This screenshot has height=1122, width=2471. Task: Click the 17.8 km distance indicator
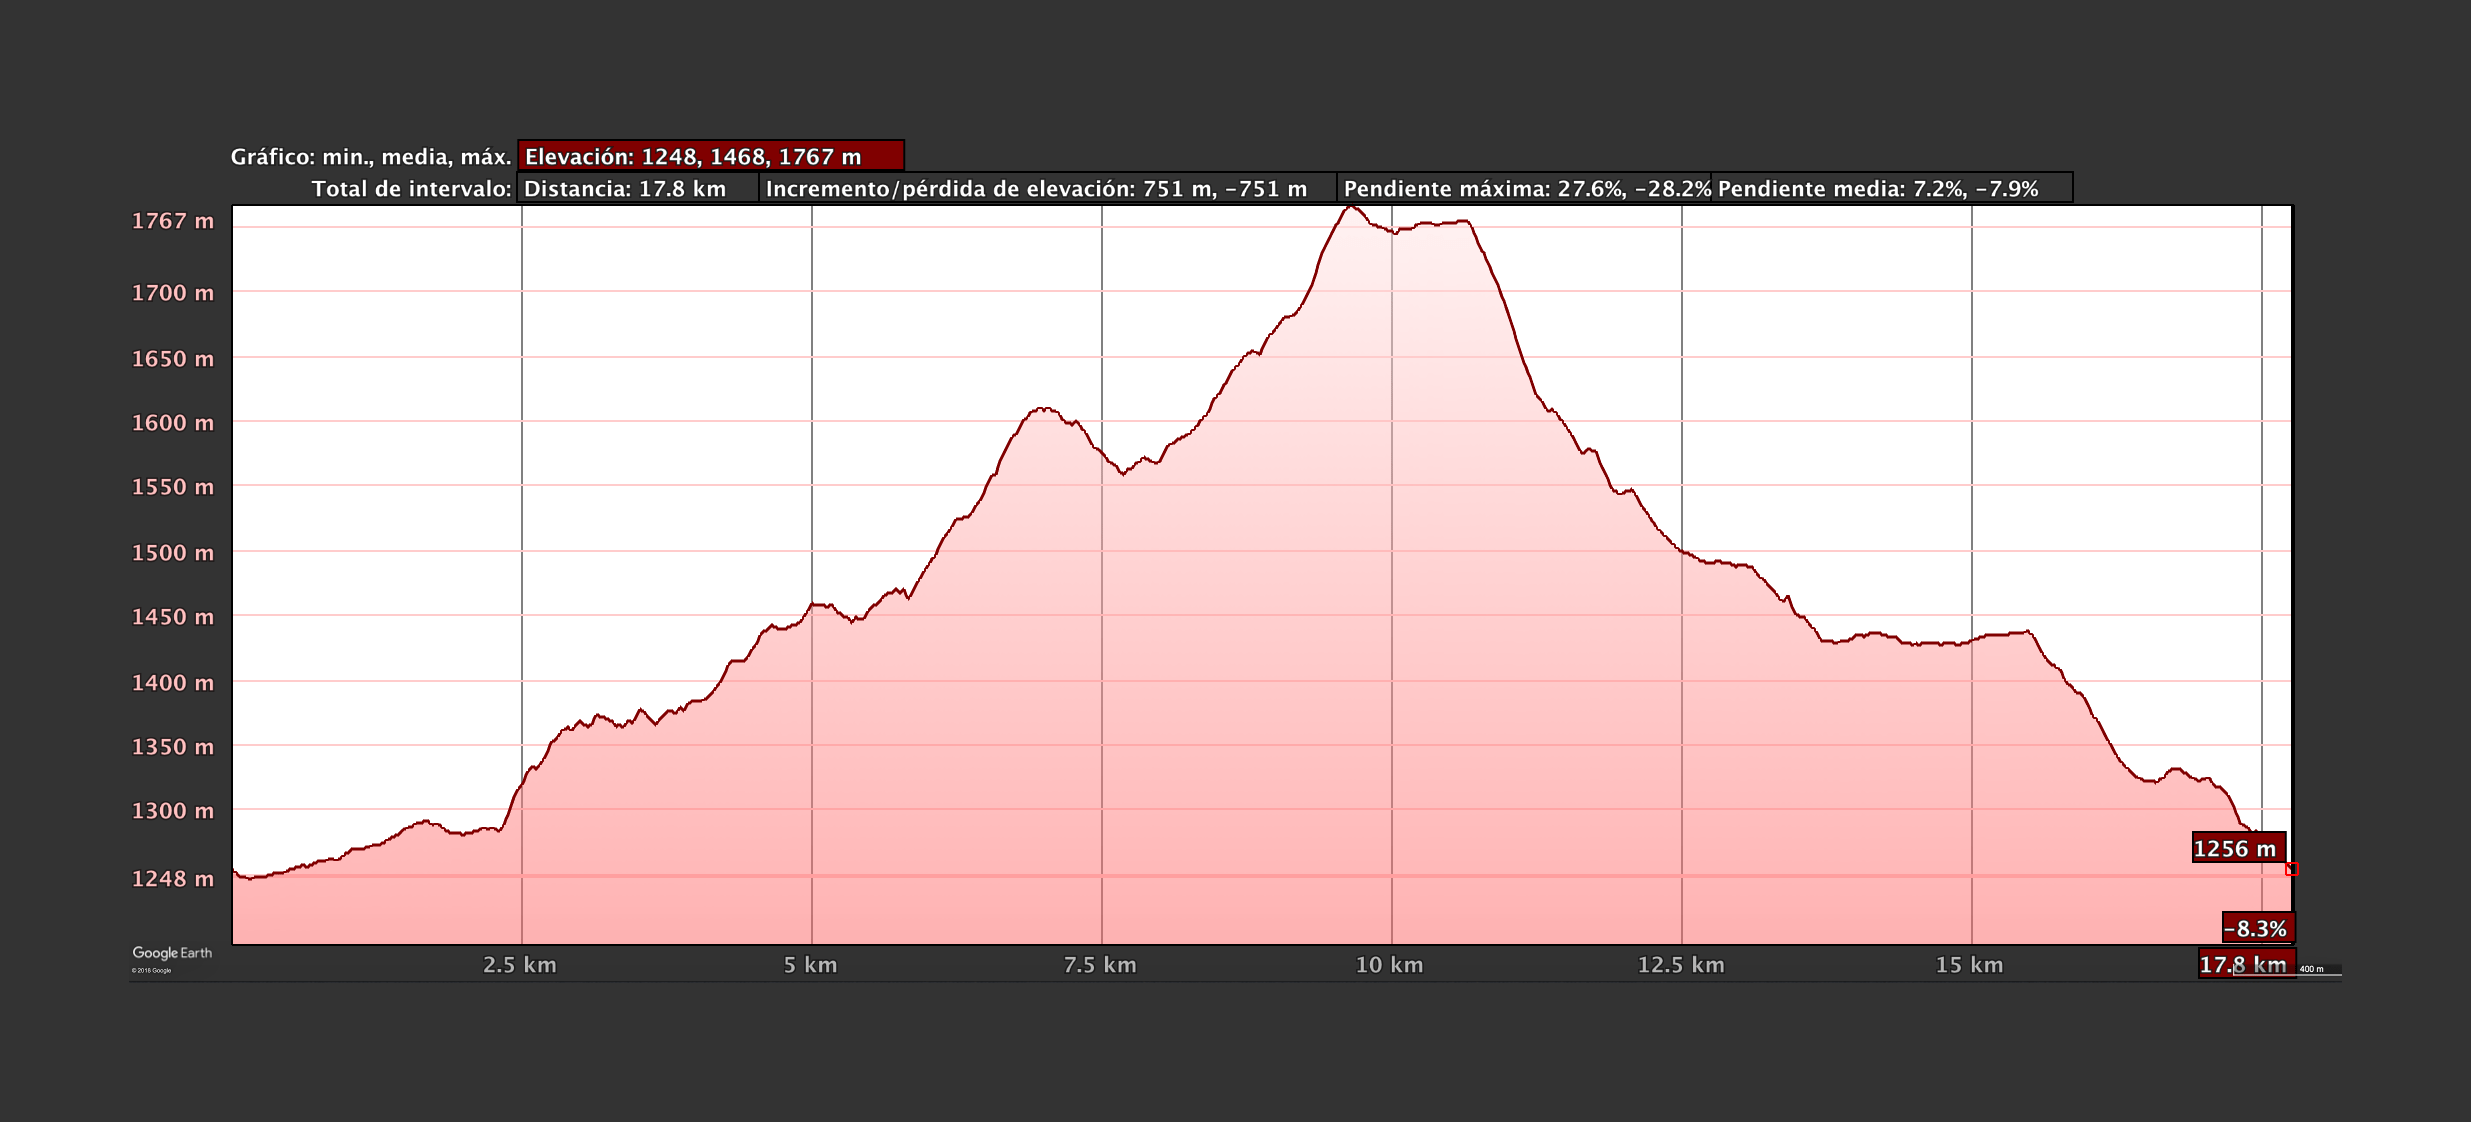coord(2245,965)
